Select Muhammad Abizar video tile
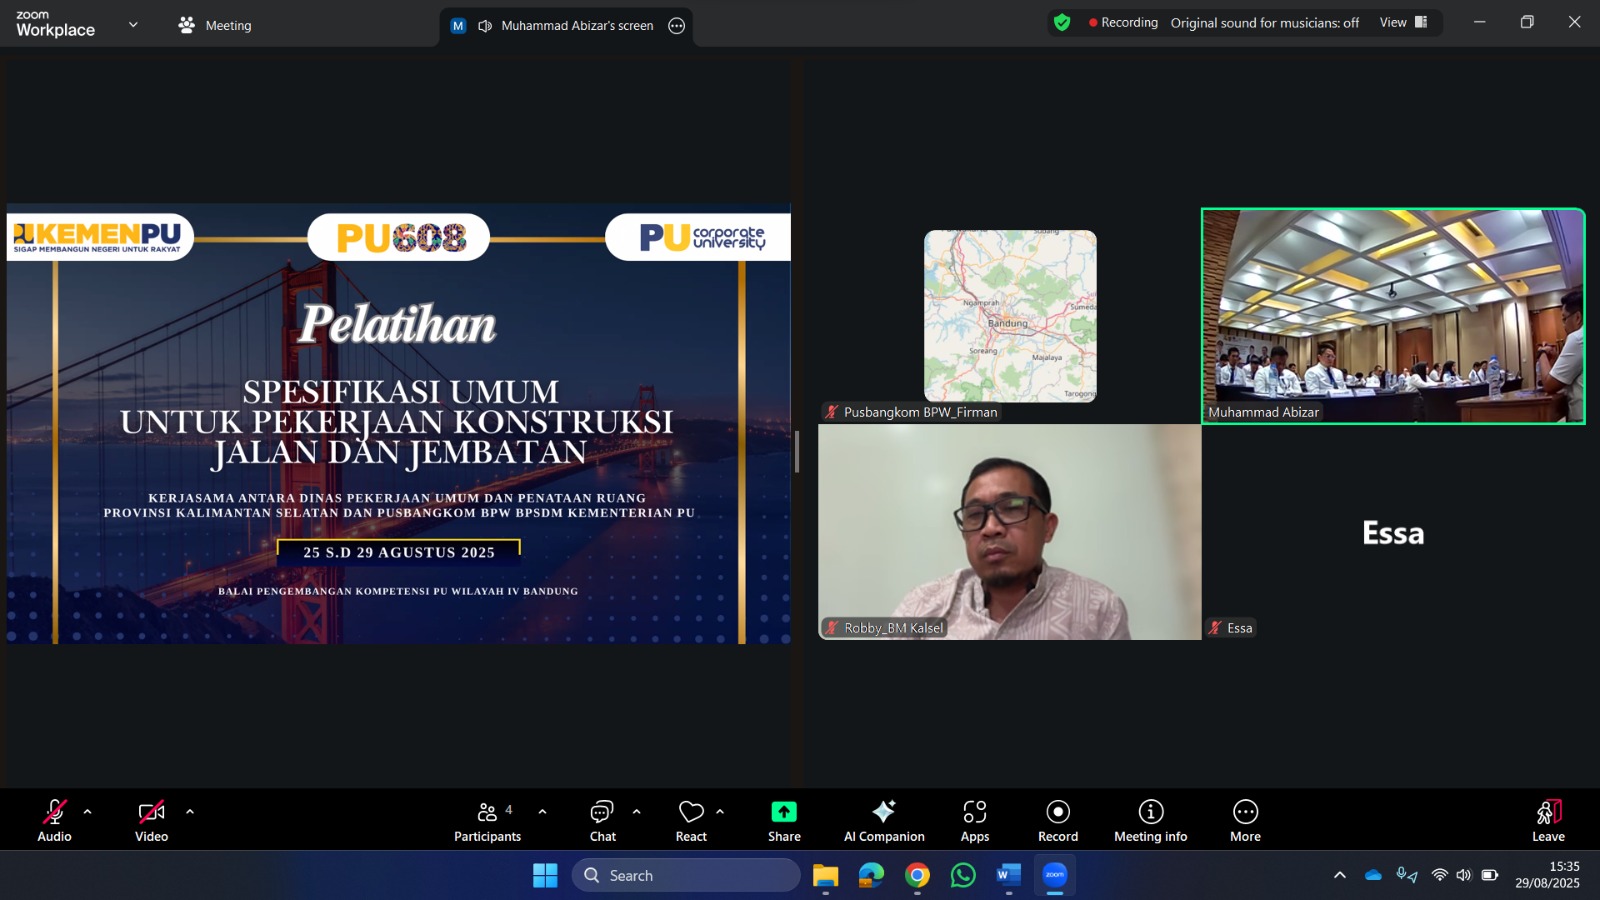The width and height of the screenshot is (1600, 900). coord(1393,316)
